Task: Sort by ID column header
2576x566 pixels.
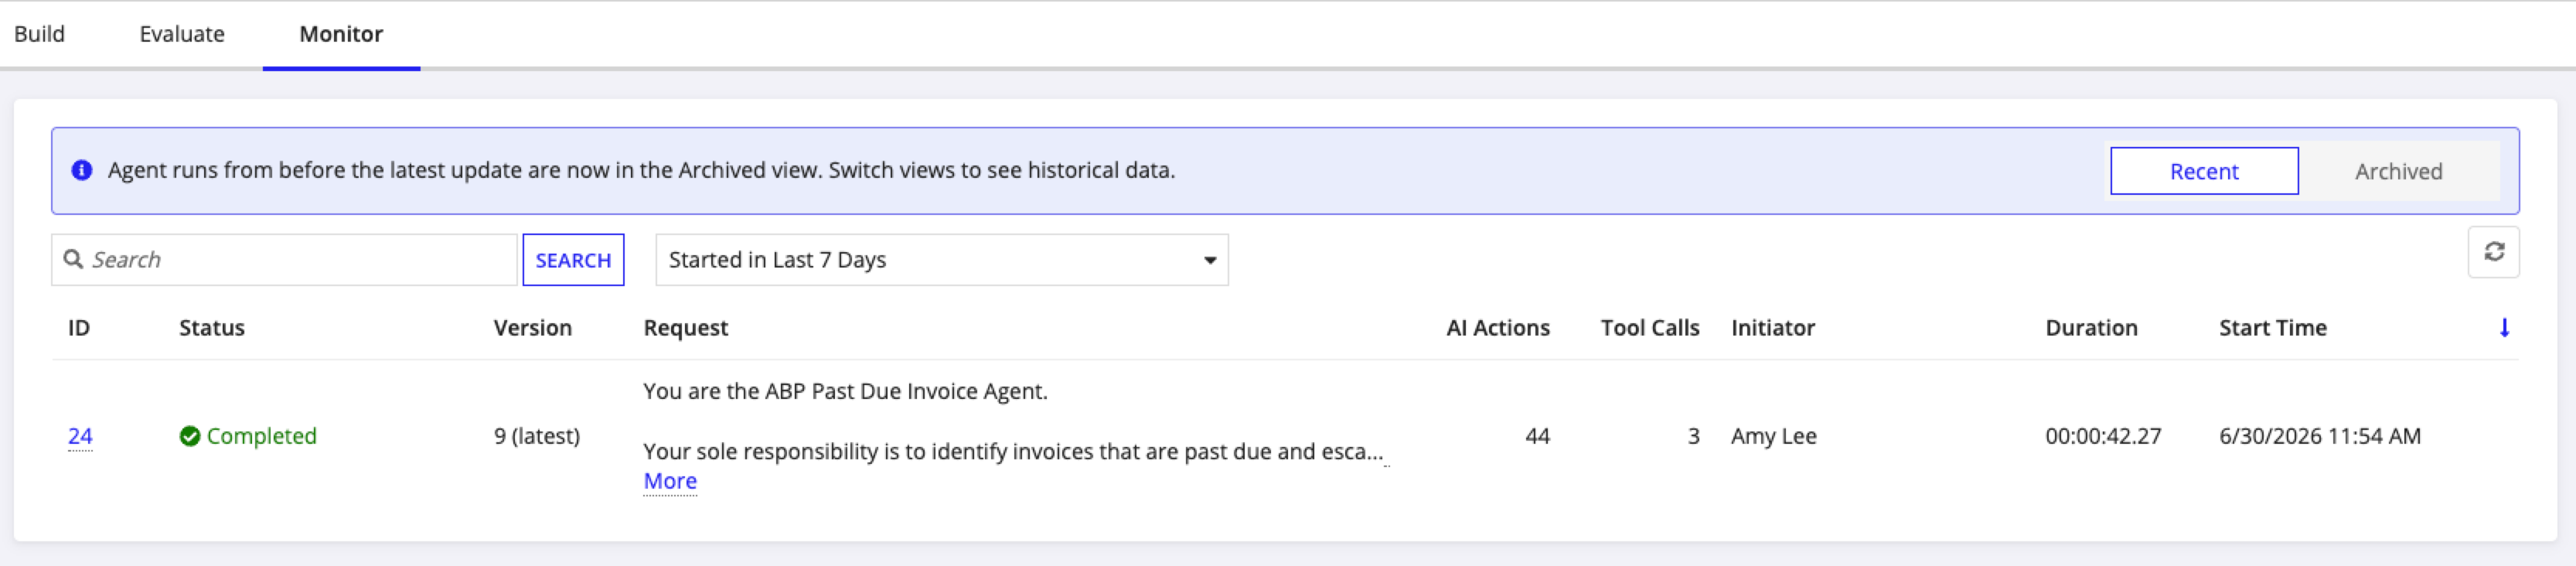Action: (x=79, y=328)
